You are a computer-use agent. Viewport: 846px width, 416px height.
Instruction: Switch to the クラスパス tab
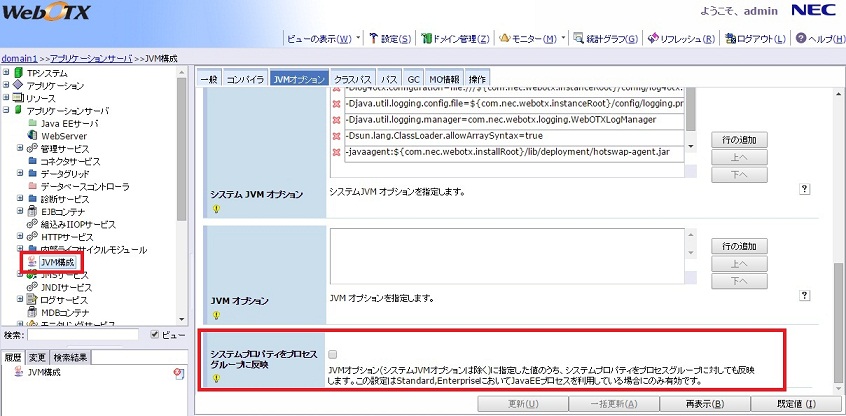(352, 79)
